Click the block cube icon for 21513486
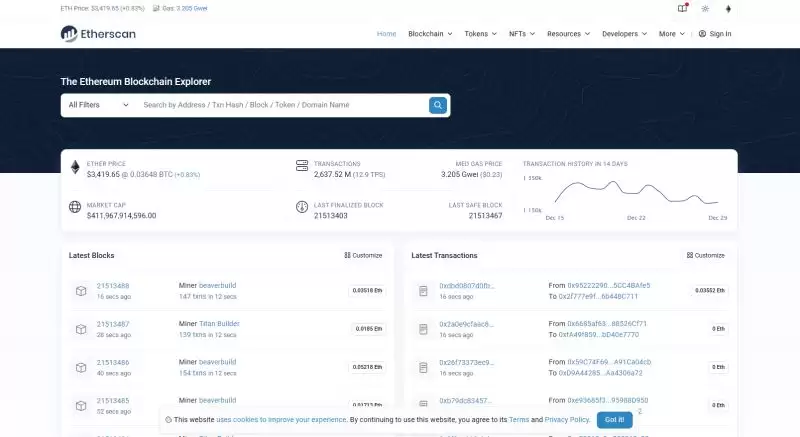800x437 pixels. (x=80, y=367)
